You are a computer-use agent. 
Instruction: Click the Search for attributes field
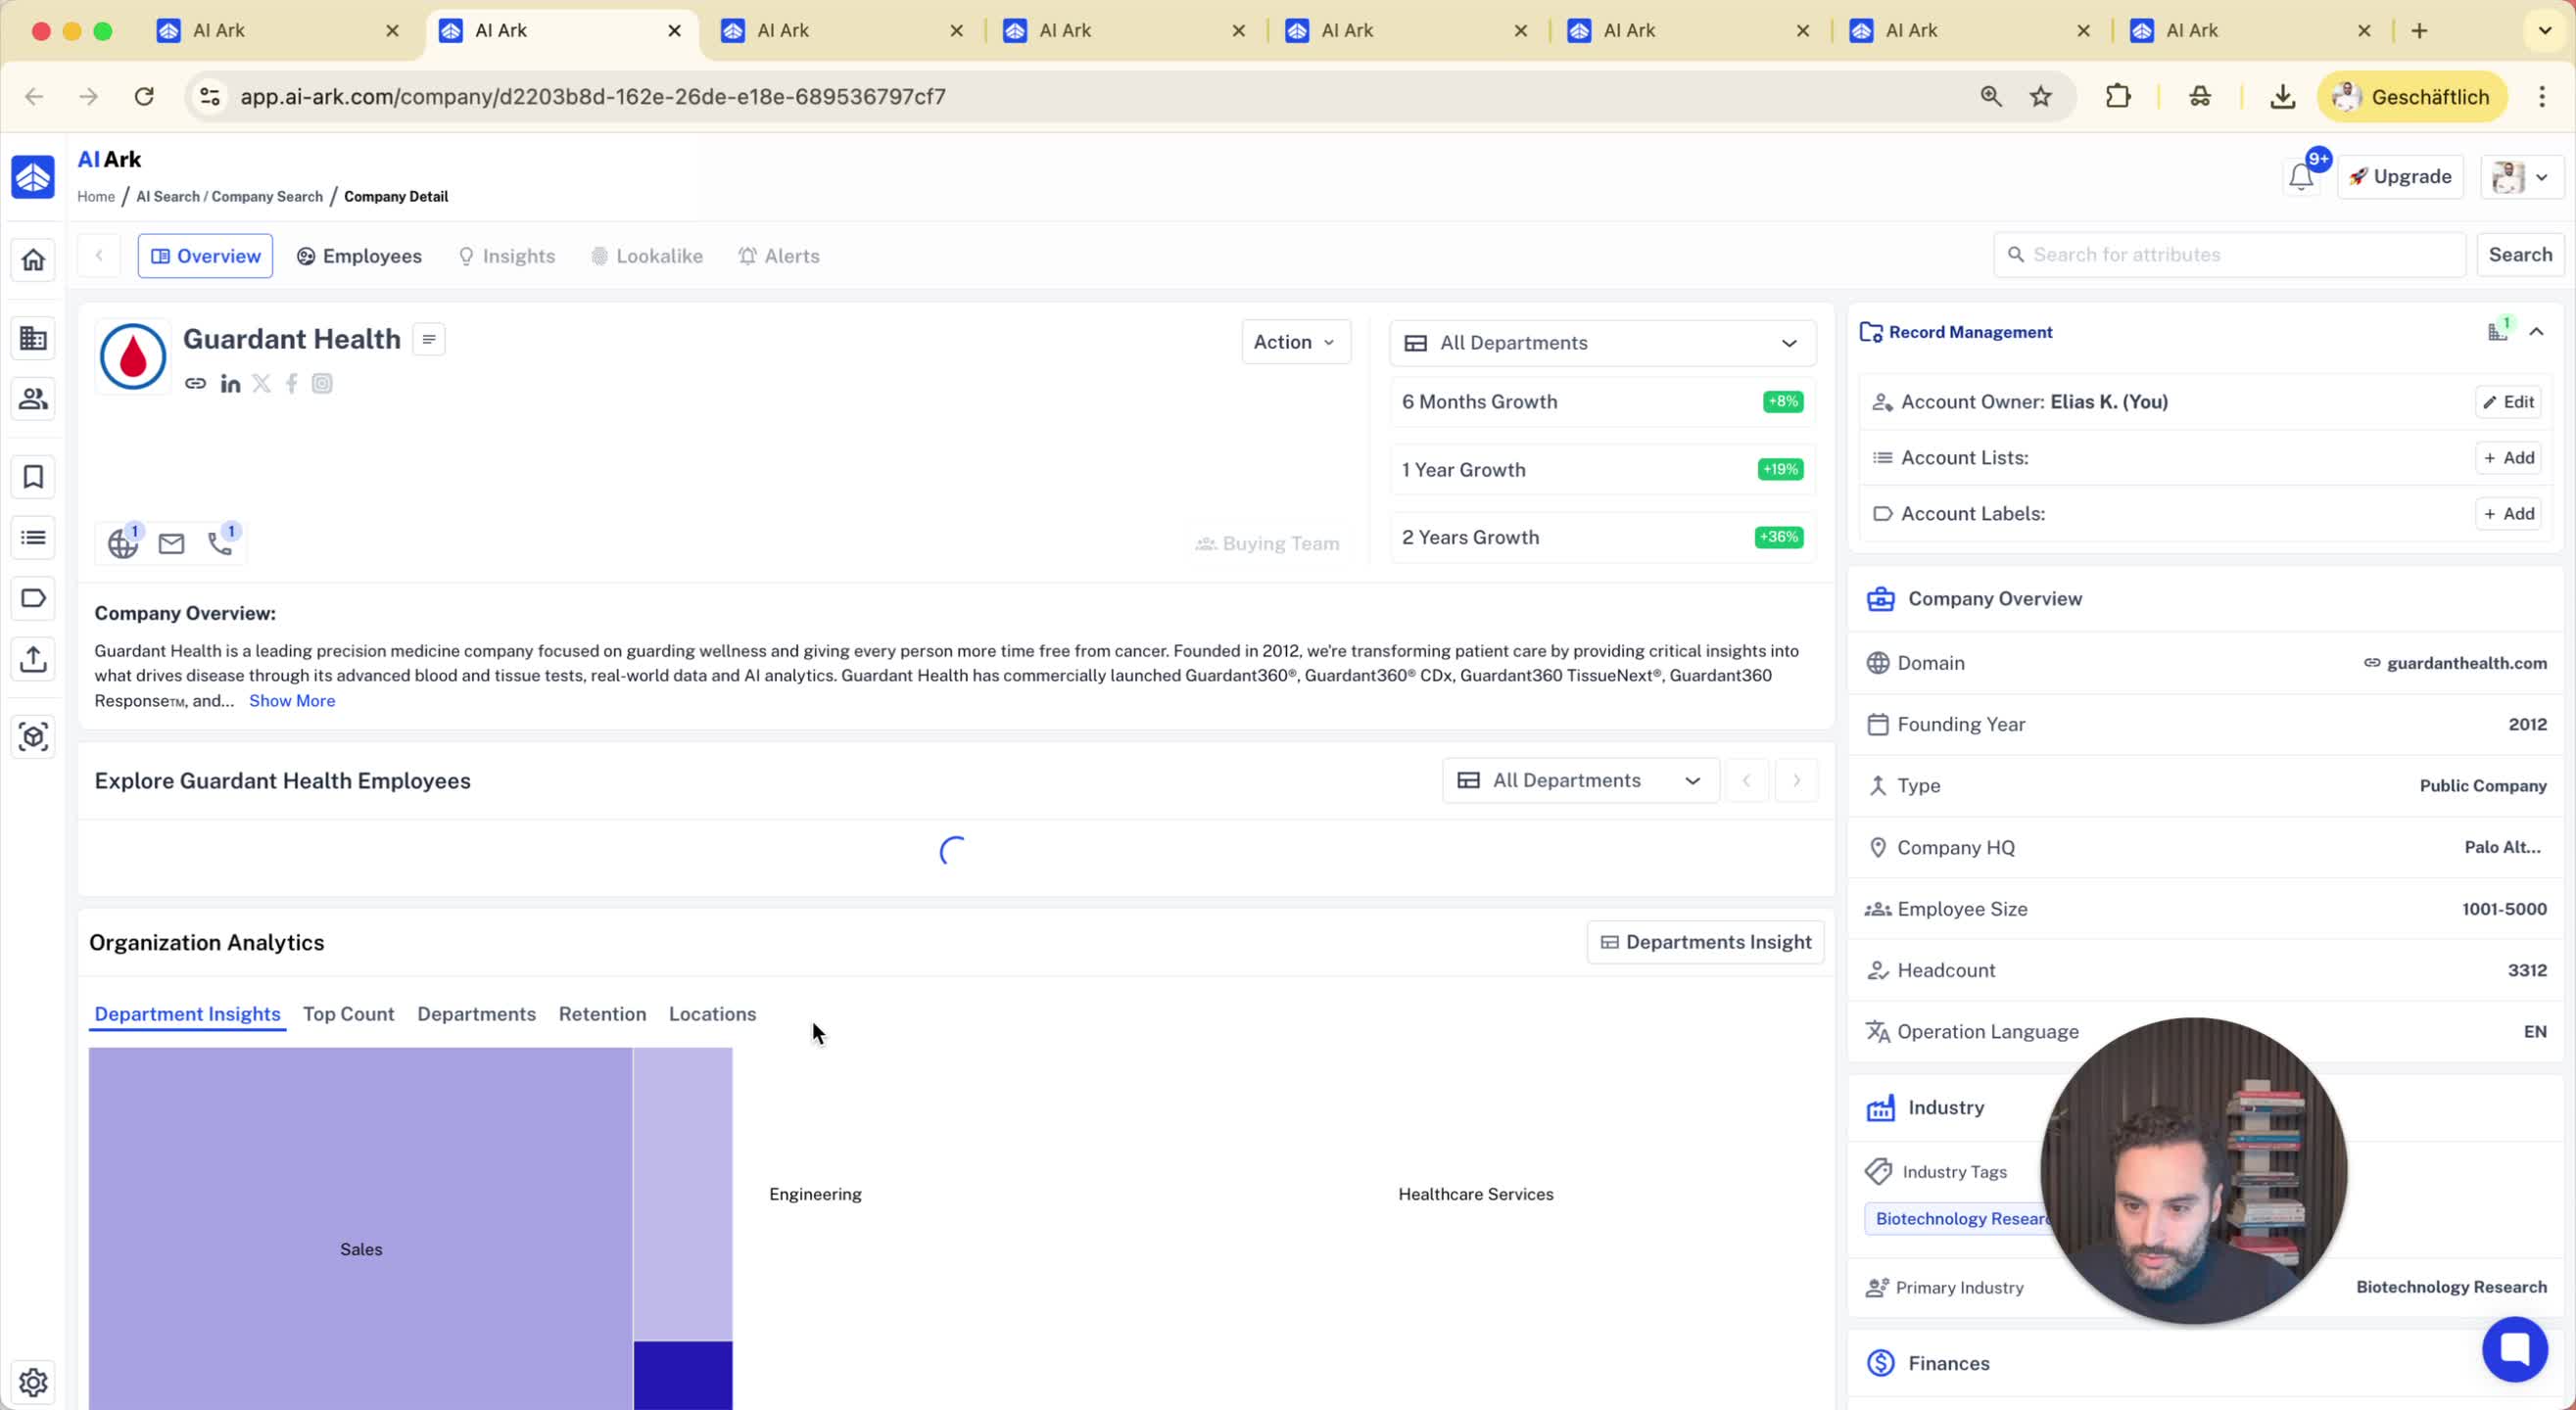pyautogui.click(x=2228, y=255)
